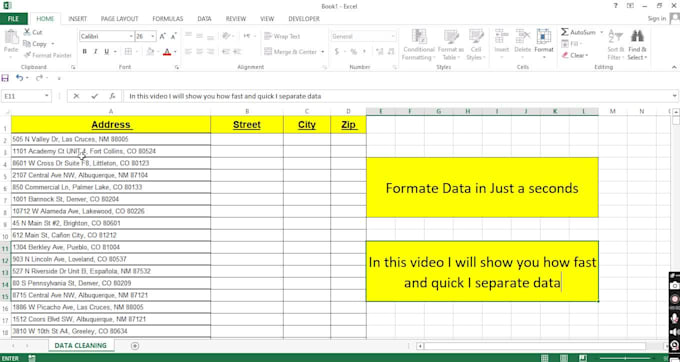Apply the red Font Color
The height and width of the screenshot is (362, 680).
point(167,52)
